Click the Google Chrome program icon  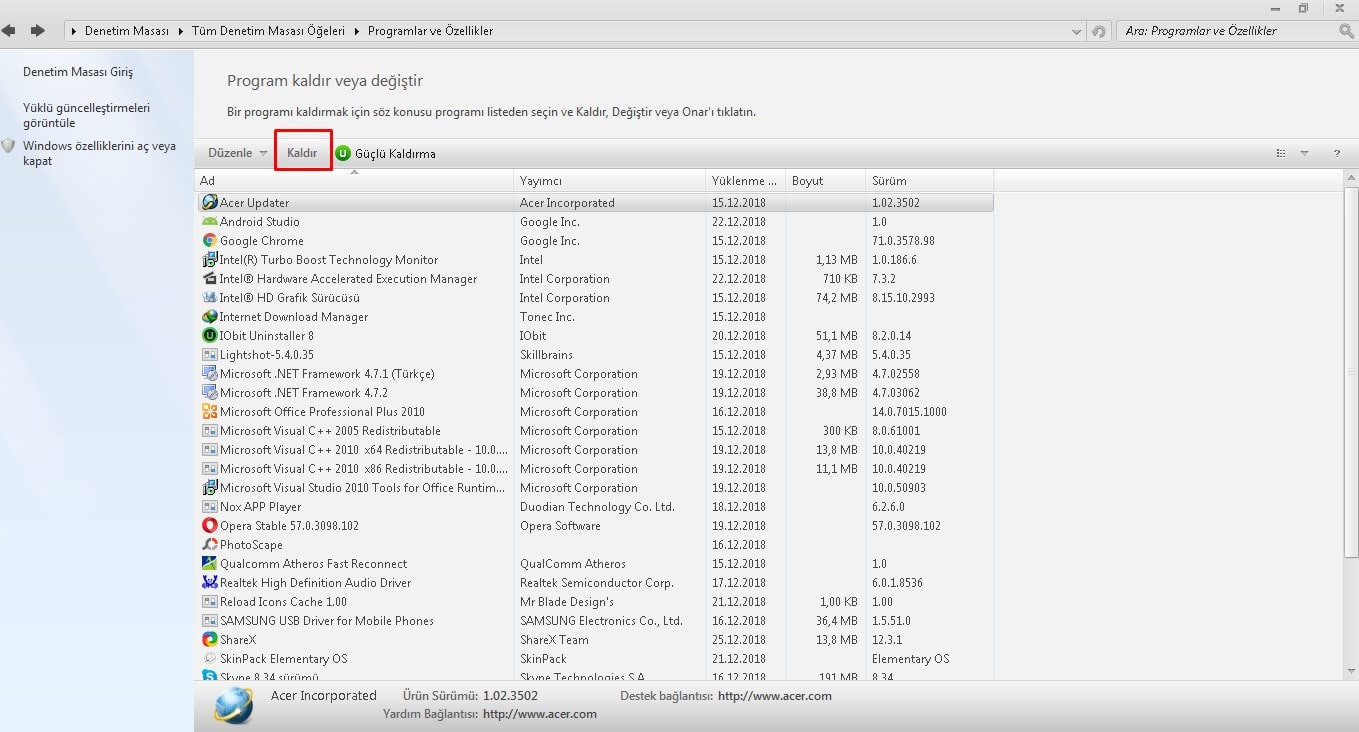pos(209,241)
